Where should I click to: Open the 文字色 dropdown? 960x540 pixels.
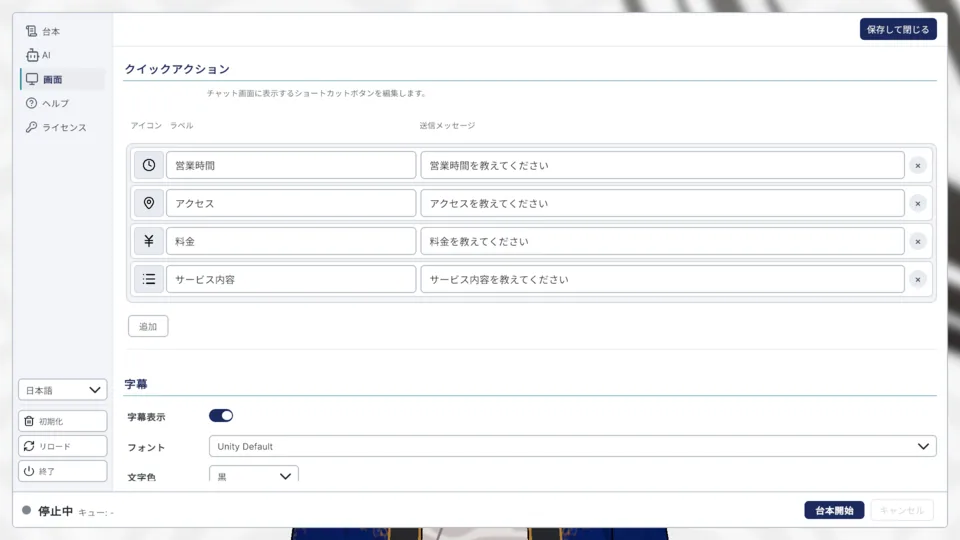tap(254, 475)
